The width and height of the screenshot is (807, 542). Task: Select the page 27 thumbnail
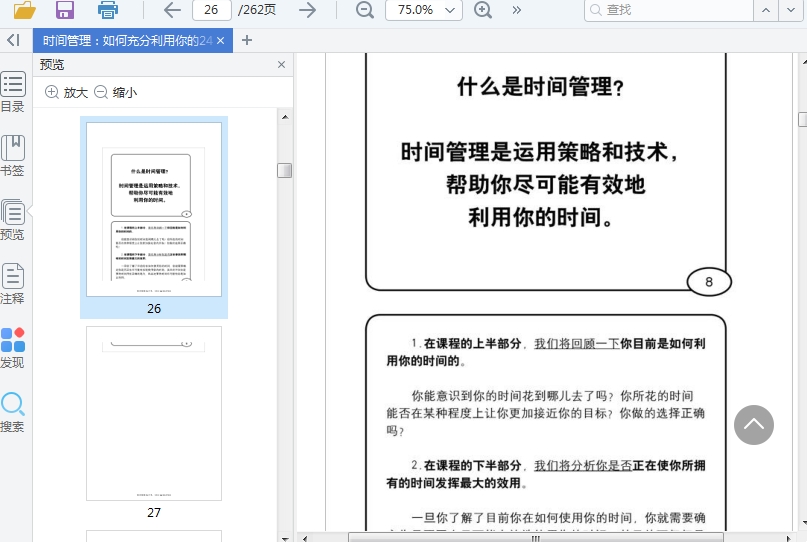[x=154, y=414]
